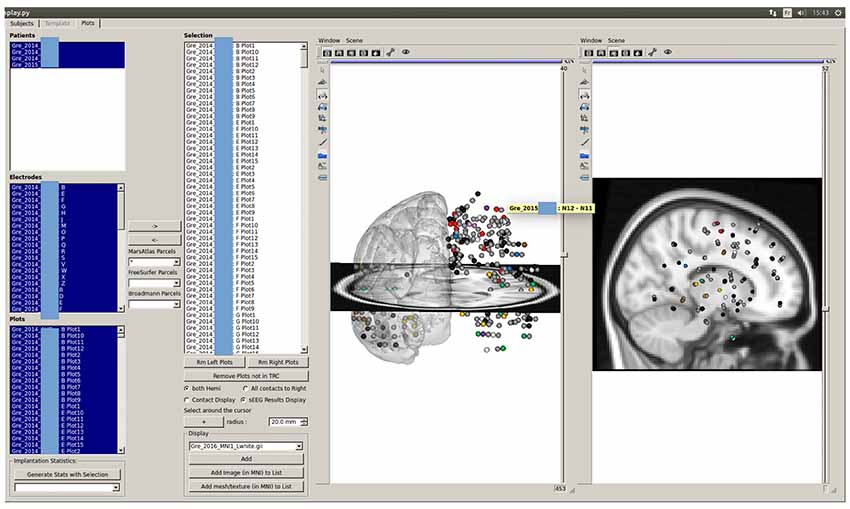Click bottom blue bar icon in left view sidebar
The image size is (850, 509).
(323, 178)
